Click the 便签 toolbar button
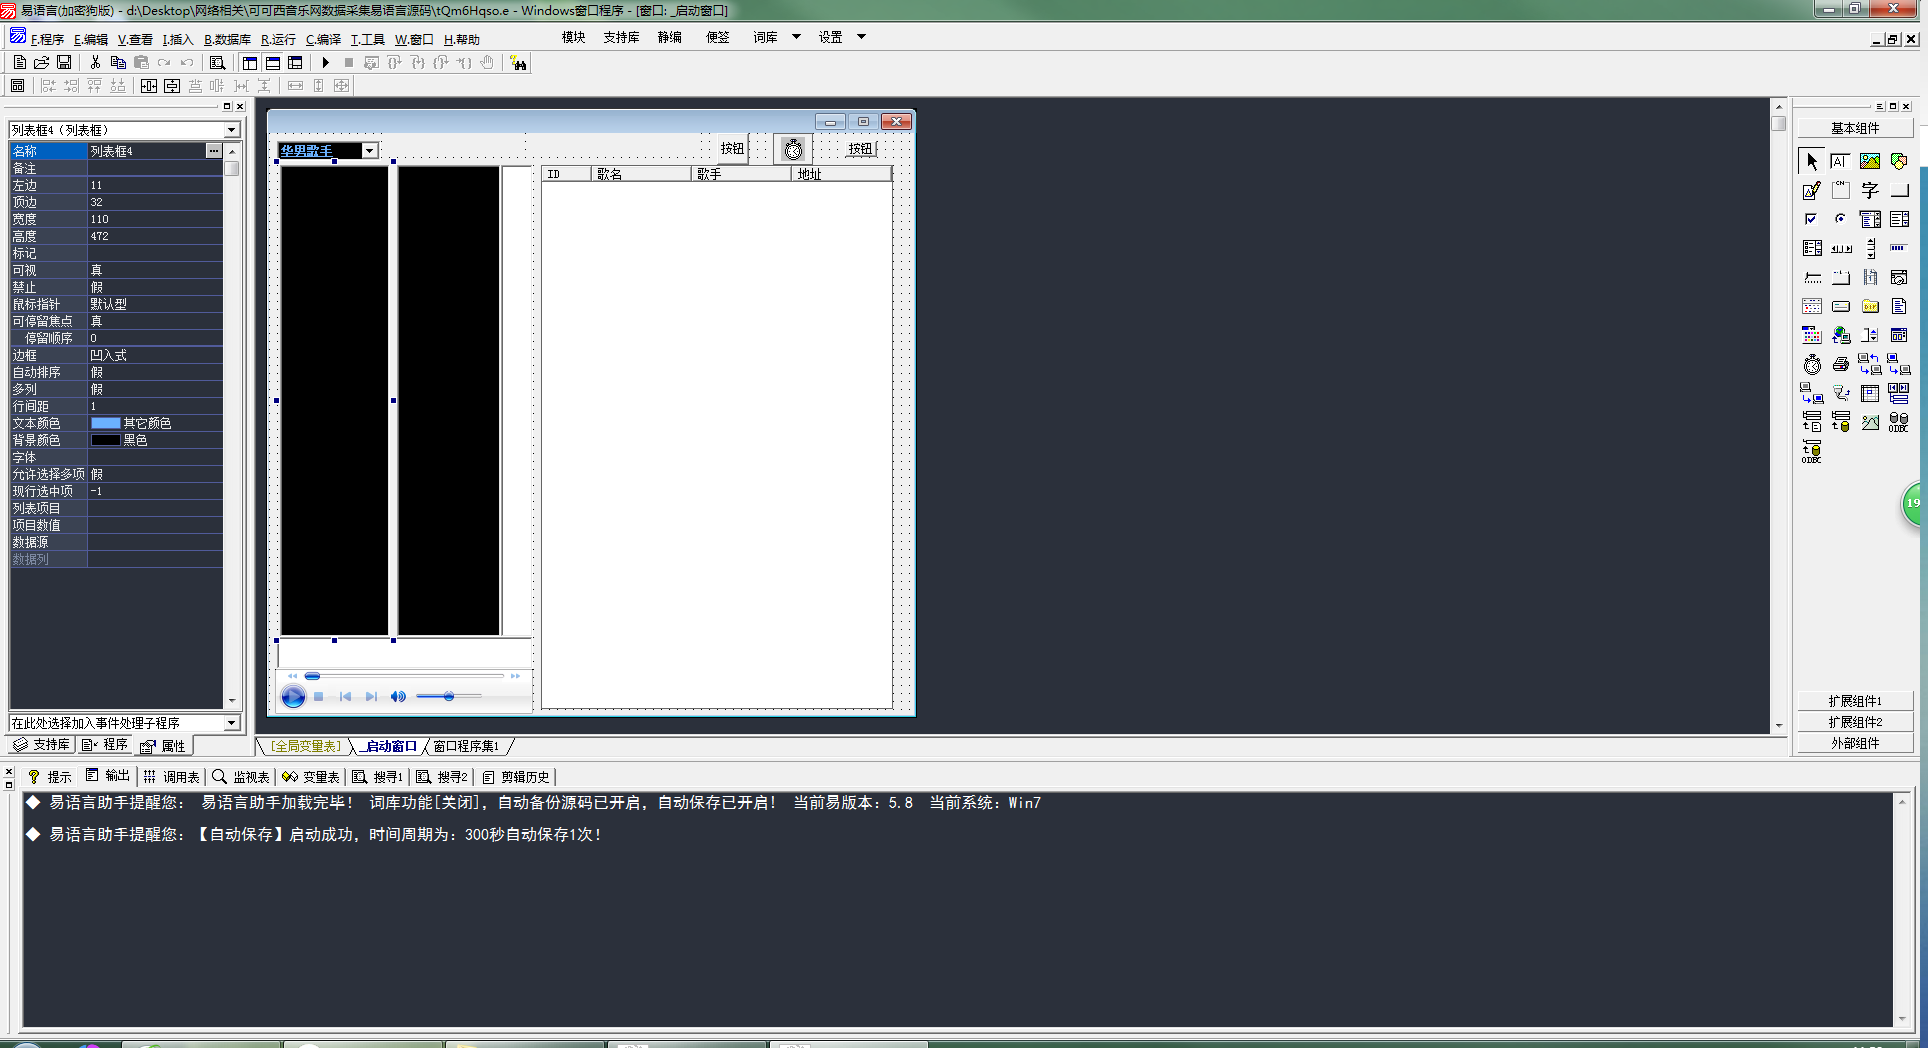 tap(717, 37)
